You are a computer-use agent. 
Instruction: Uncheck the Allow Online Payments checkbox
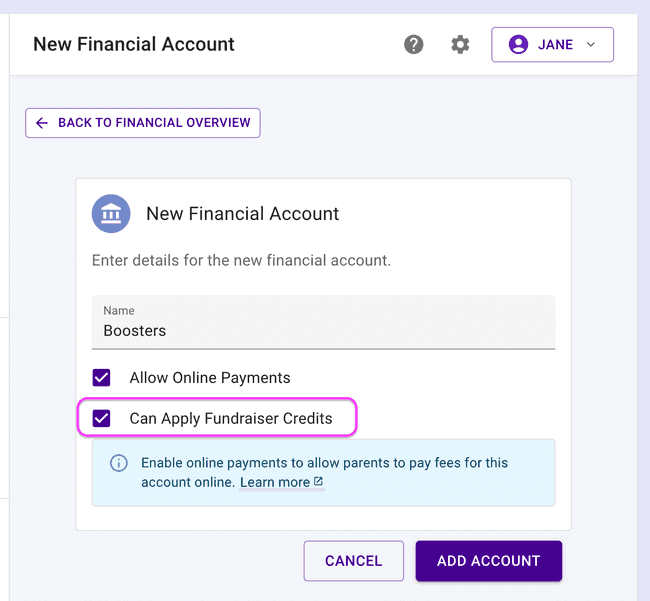coord(101,378)
